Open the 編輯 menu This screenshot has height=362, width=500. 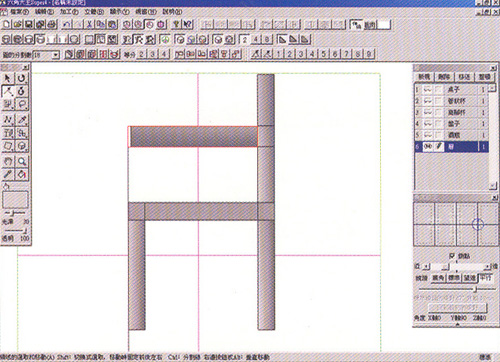(x=44, y=12)
